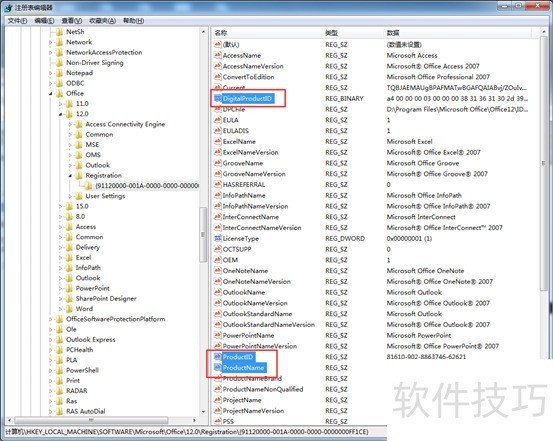Expand the User Settings node
Image resolution: width=553 pixels, height=441 pixels.
pos(70,196)
